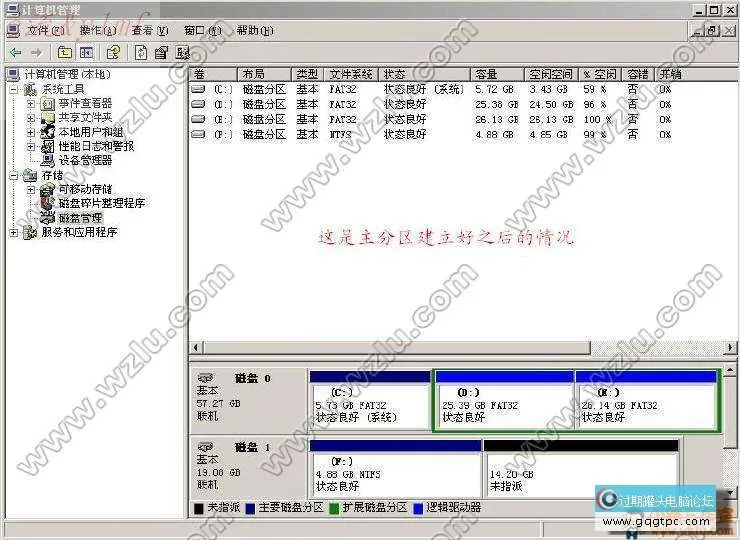Select the (F:) 4.88 GB NTFS partition block

click(395, 468)
